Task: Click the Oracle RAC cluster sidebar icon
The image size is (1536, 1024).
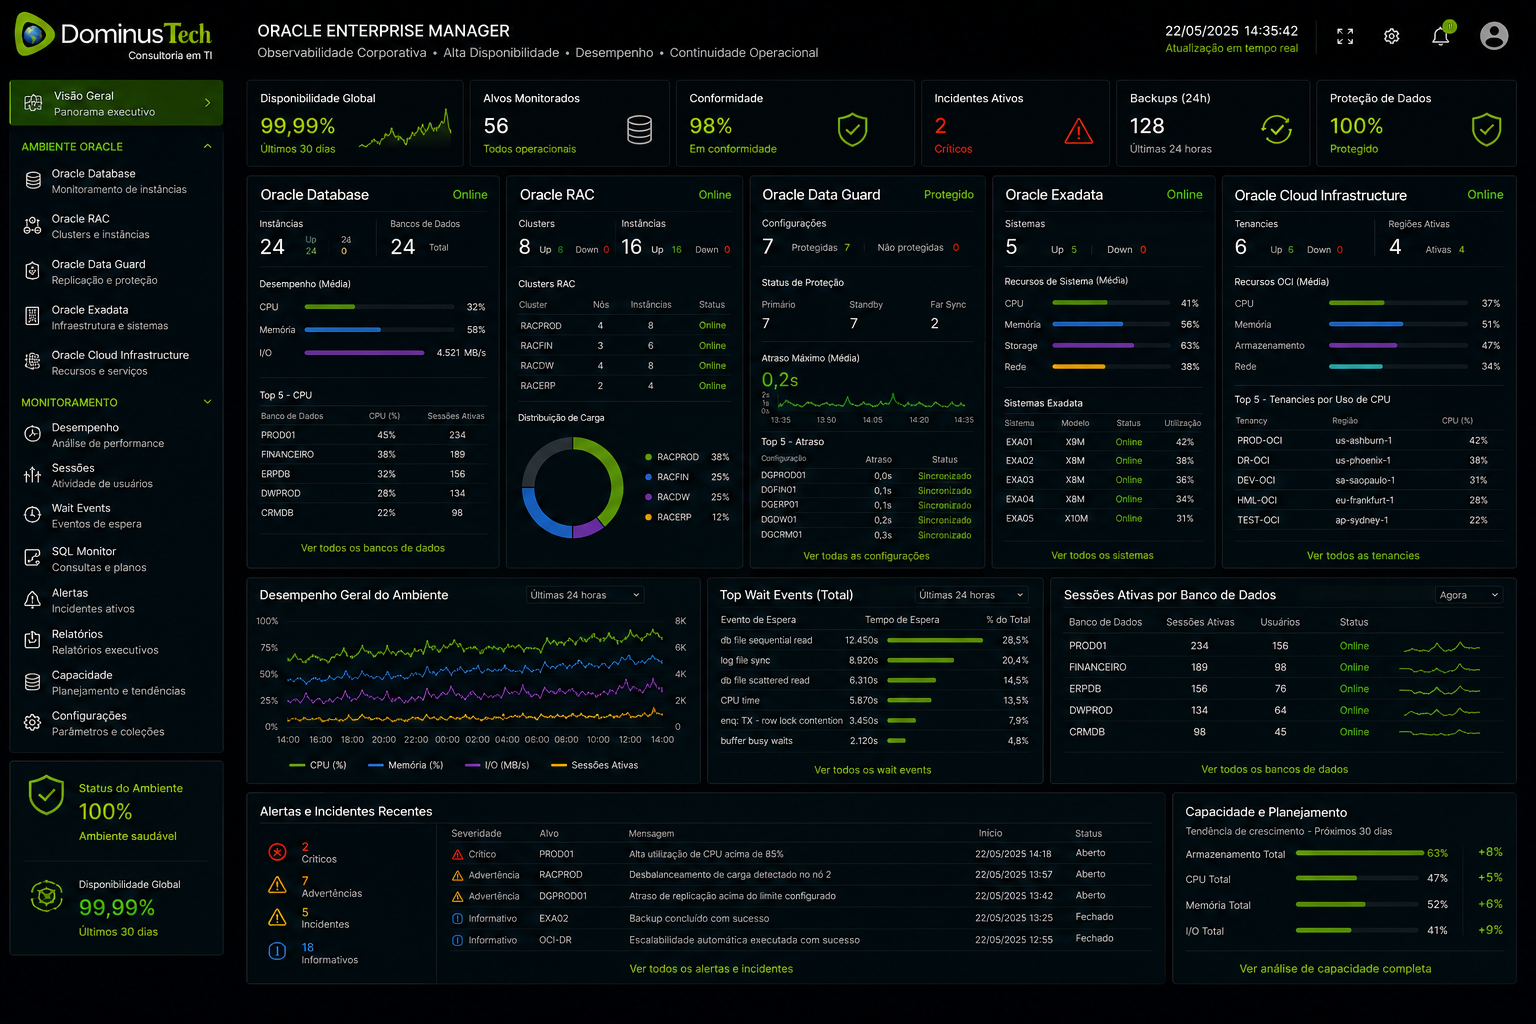Action: (33, 226)
